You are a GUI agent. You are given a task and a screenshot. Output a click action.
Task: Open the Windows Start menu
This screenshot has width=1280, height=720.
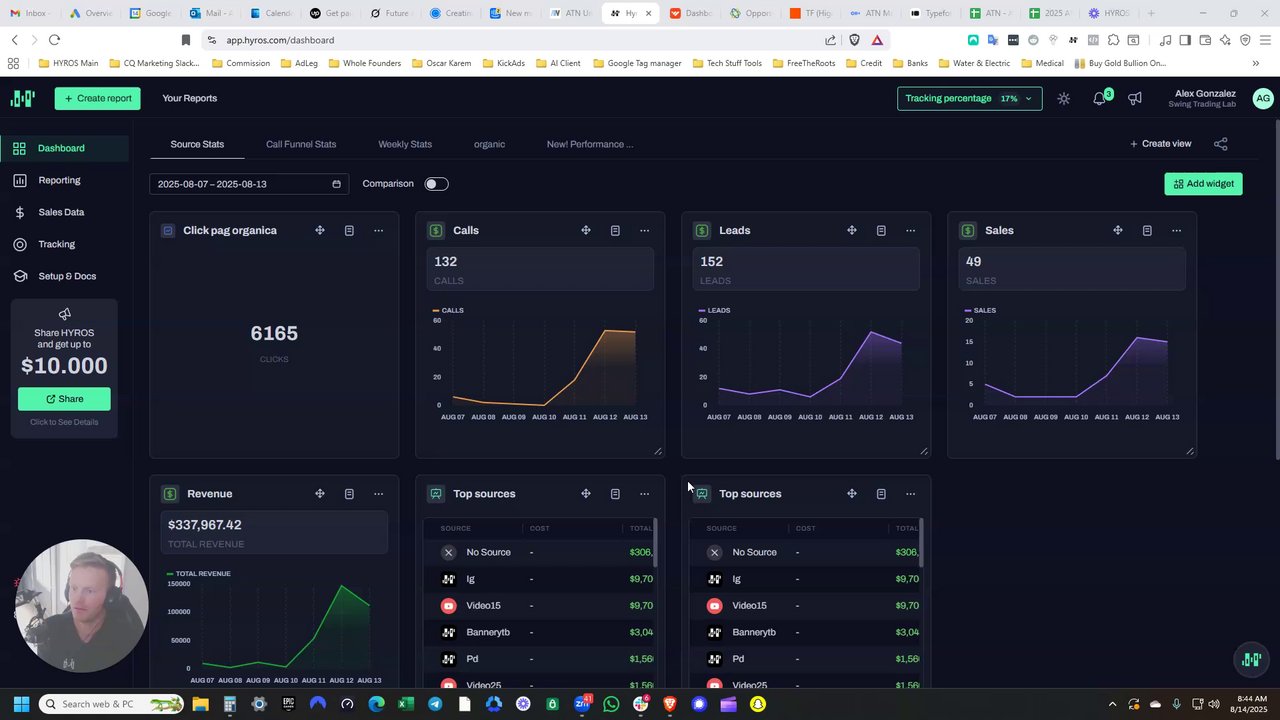pos(21,704)
